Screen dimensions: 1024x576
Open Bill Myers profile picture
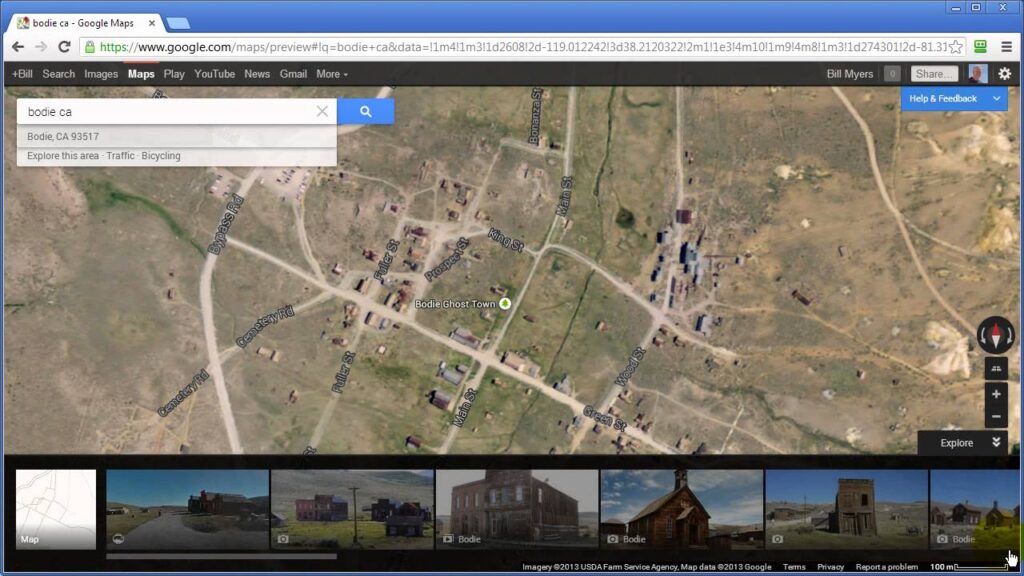977,74
